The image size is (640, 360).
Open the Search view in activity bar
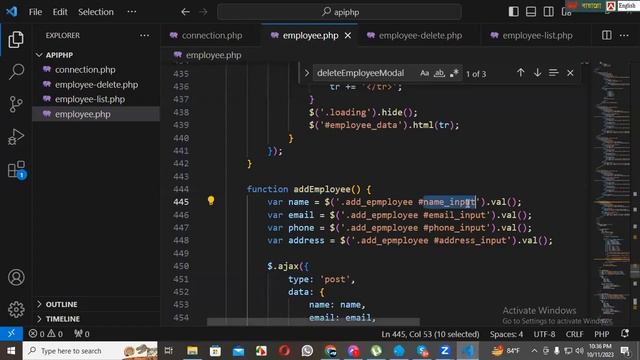coord(16,71)
